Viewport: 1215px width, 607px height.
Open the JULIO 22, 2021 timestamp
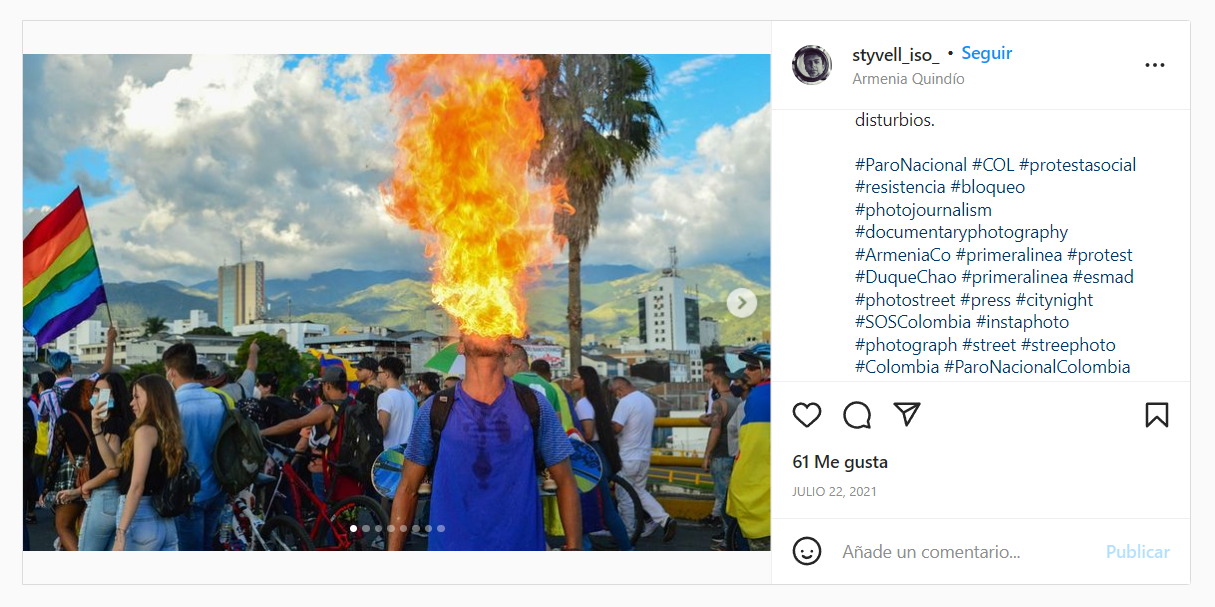click(834, 492)
